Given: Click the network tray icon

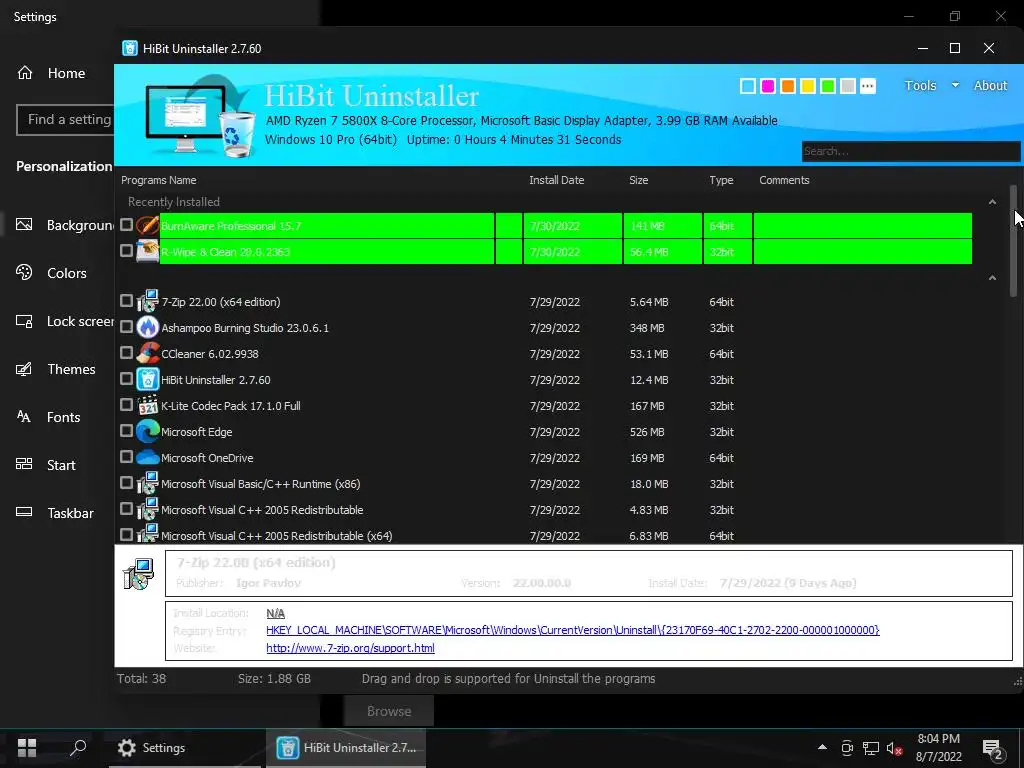Looking at the screenshot, I should point(871,748).
